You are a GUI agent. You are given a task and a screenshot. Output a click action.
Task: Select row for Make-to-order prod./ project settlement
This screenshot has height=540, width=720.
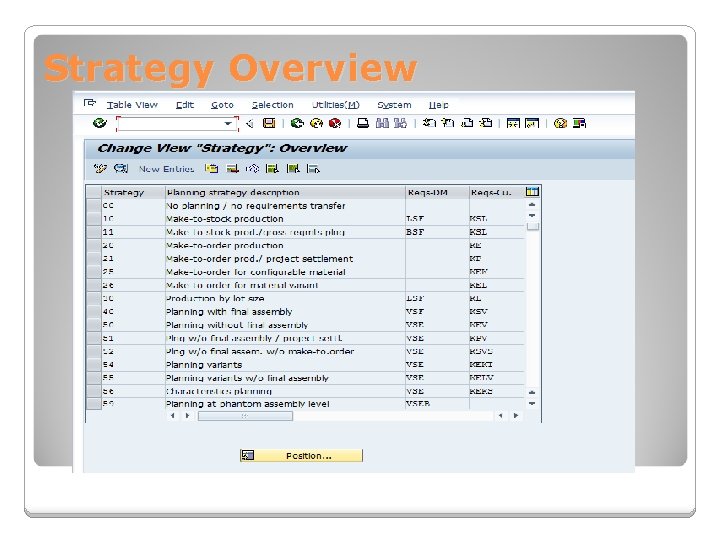click(94, 259)
